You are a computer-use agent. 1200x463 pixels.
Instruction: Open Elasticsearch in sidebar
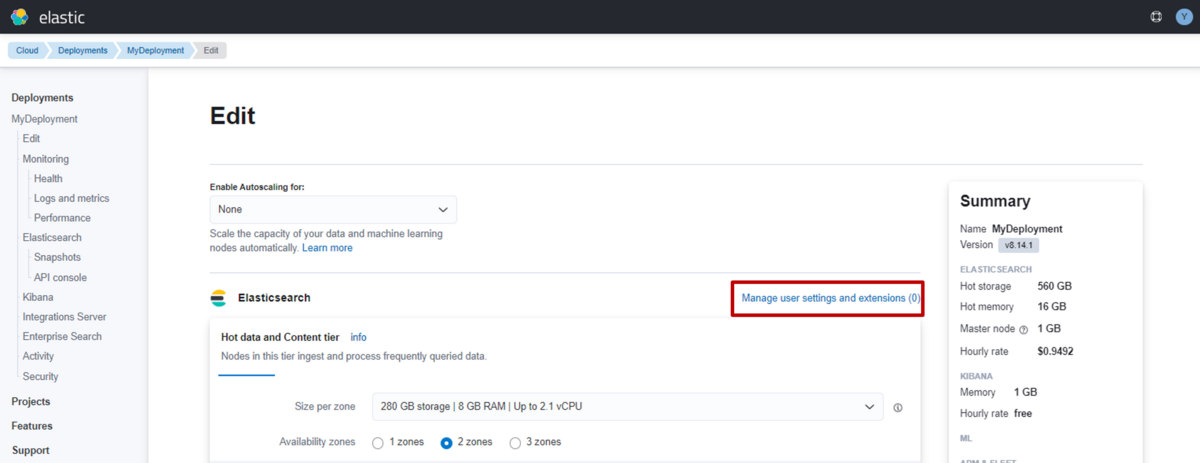52,238
